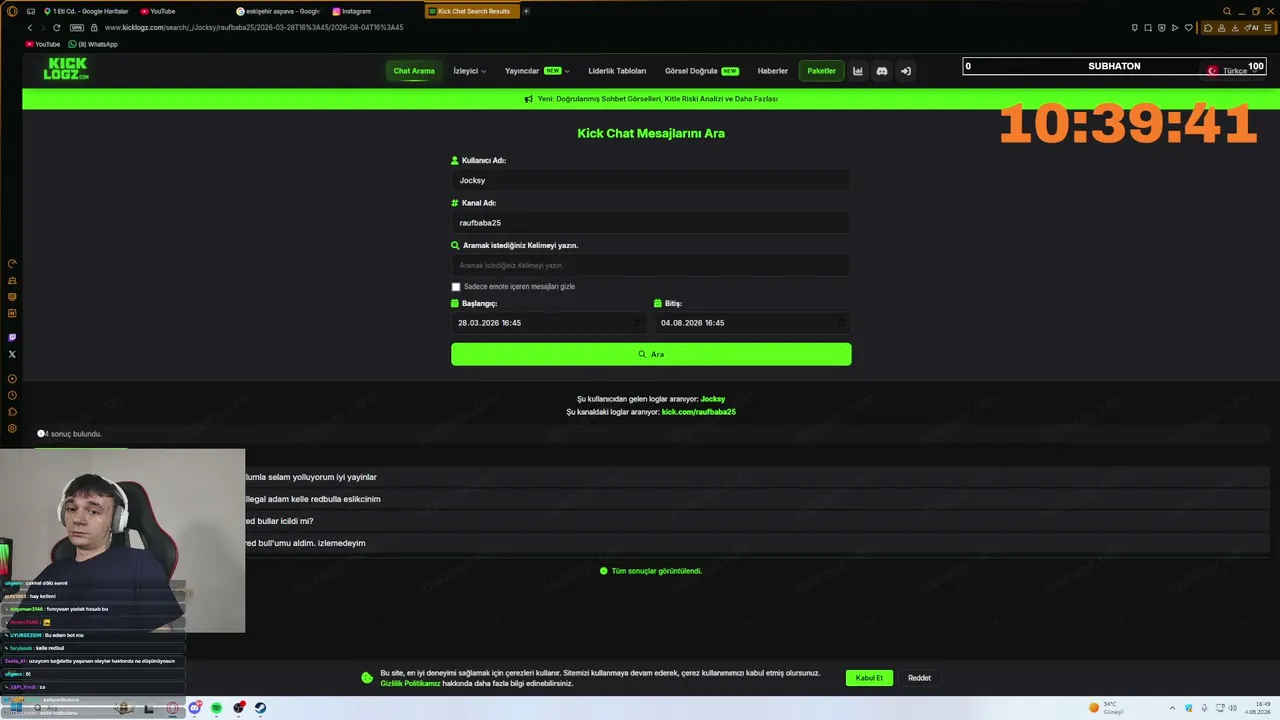Open the browser extensions cube icon
The height and width of the screenshot is (720, 1280).
click(x=1208, y=28)
